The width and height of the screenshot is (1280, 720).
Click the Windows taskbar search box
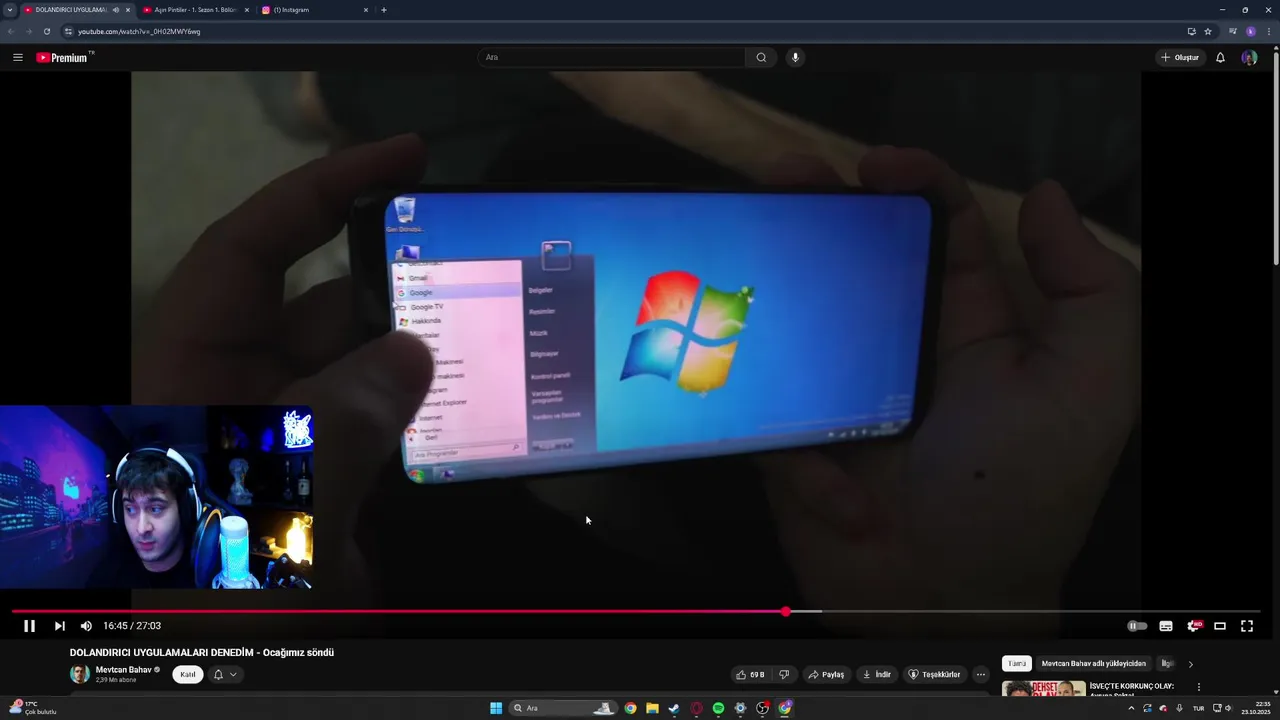[x=562, y=708]
